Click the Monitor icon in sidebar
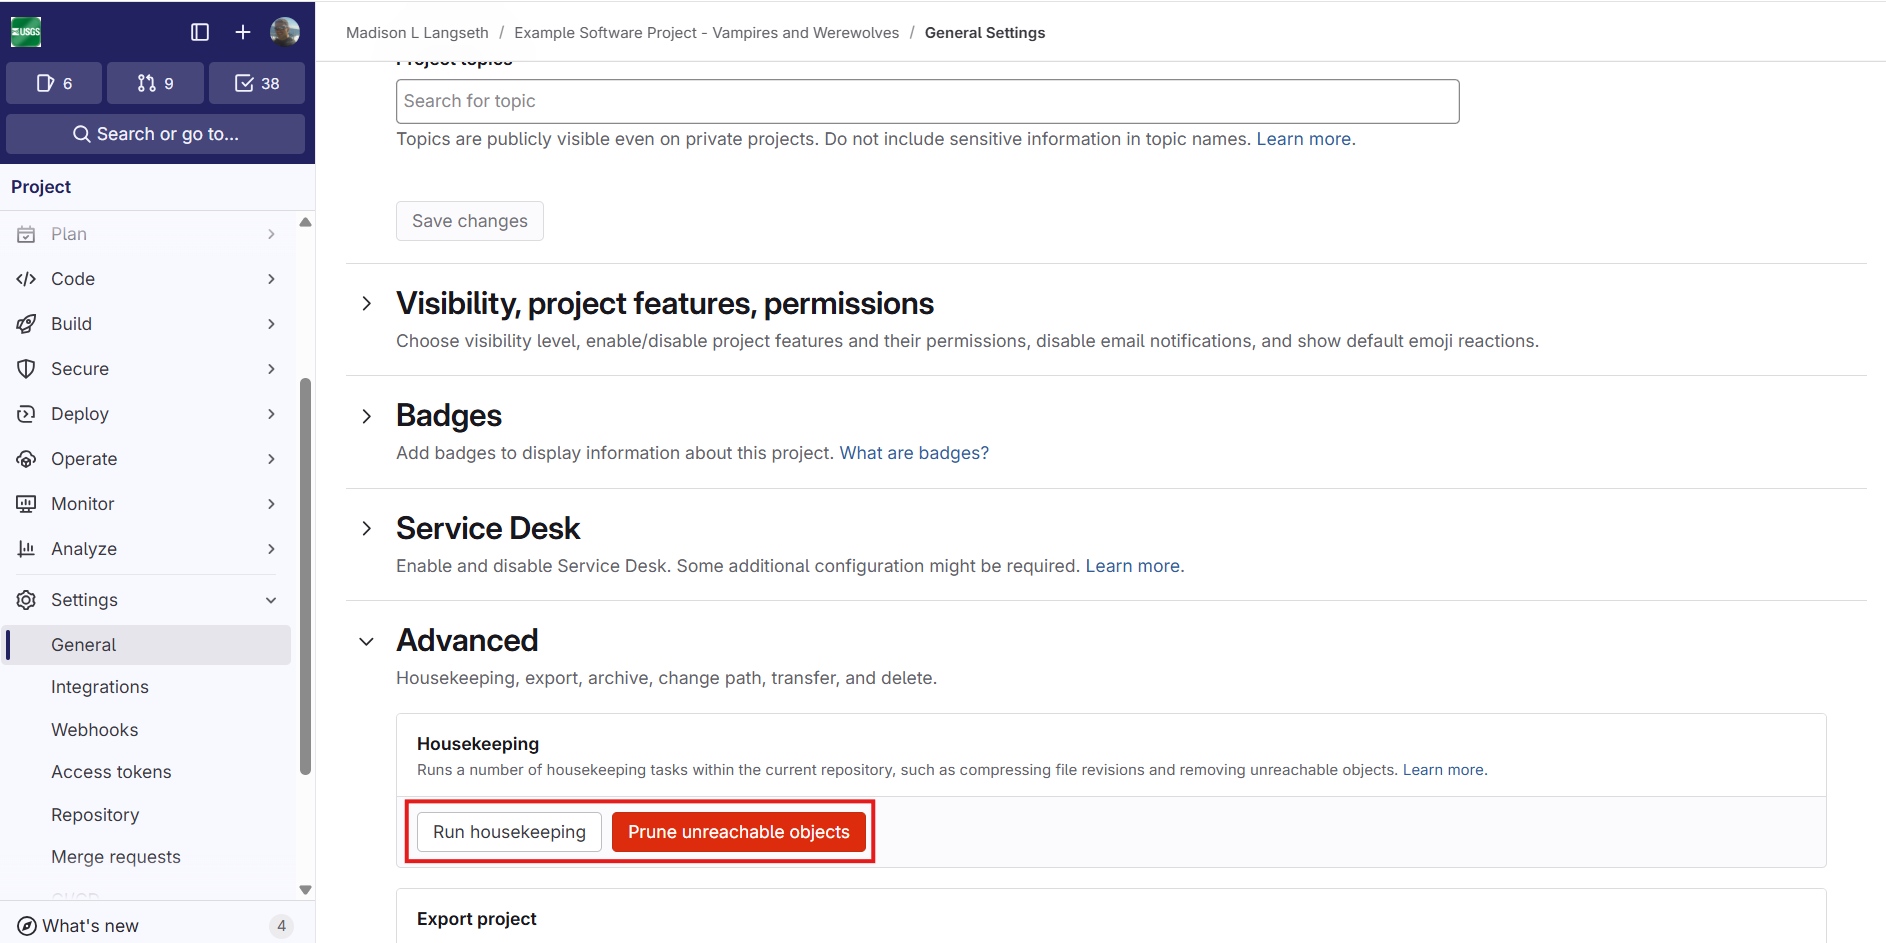Screen dimensions: 1886x943 click(x=27, y=503)
